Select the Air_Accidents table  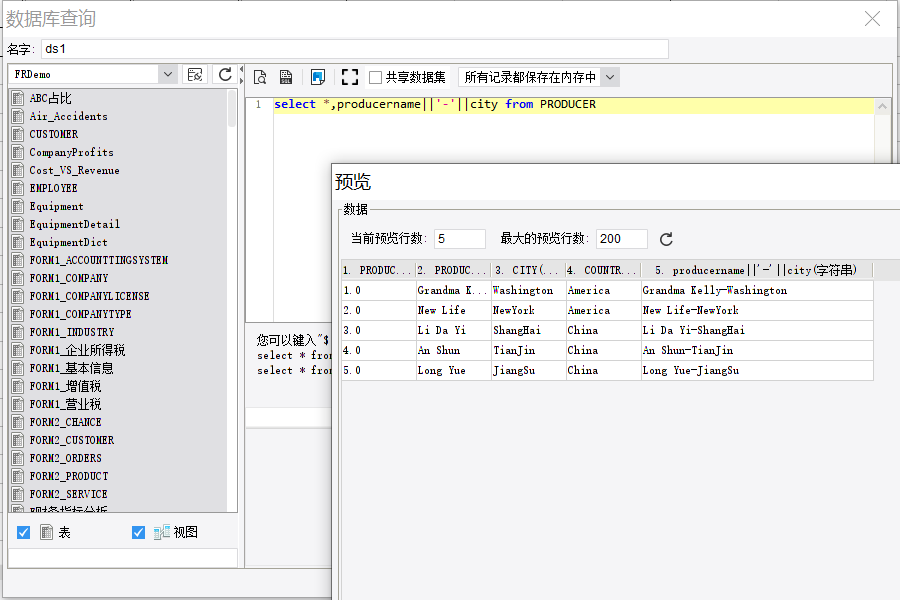click(x=68, y=117)
